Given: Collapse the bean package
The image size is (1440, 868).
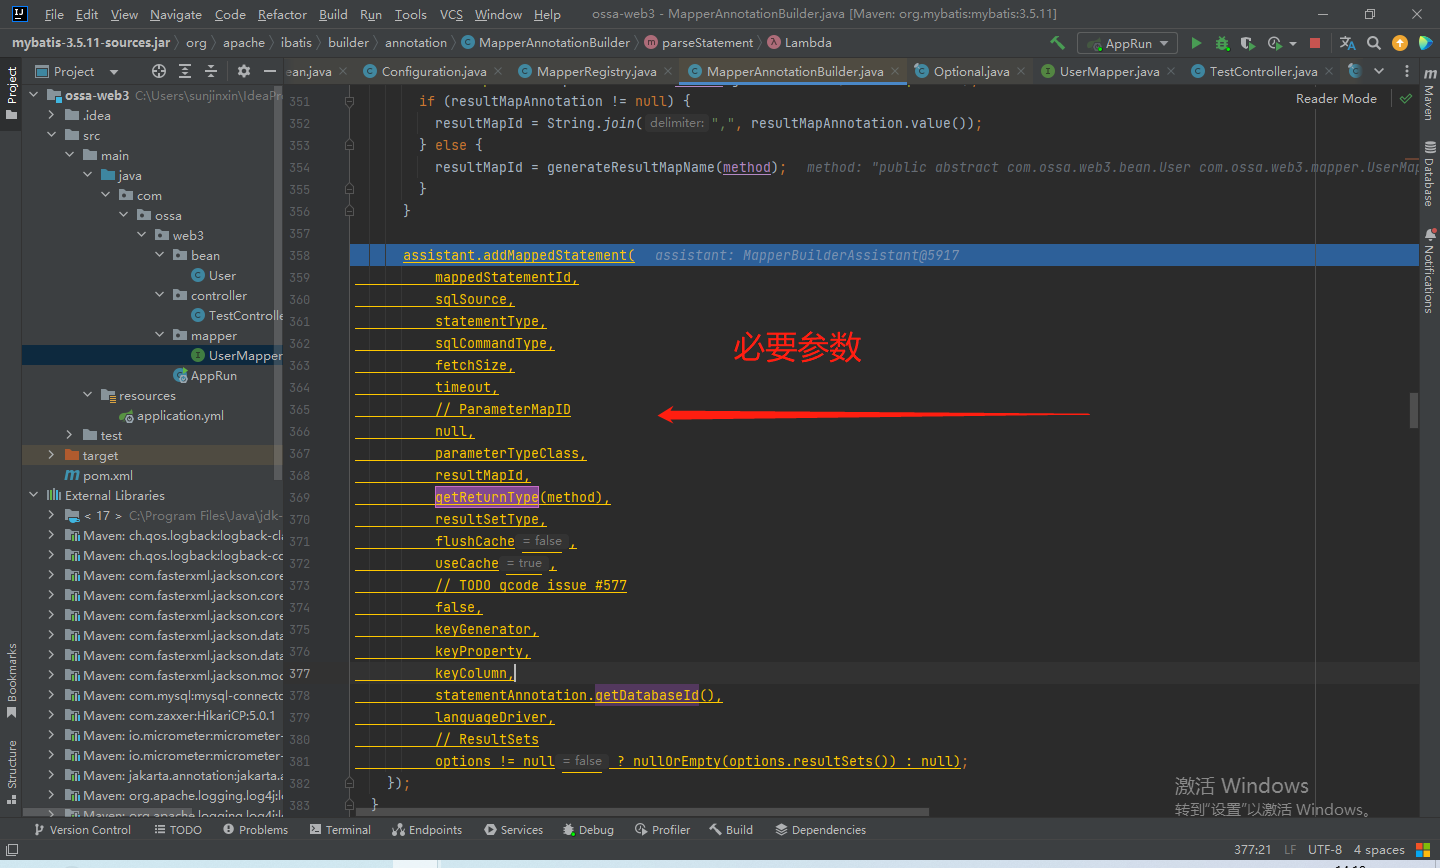Looking at the screenshot, I should [x=159, y=255].
